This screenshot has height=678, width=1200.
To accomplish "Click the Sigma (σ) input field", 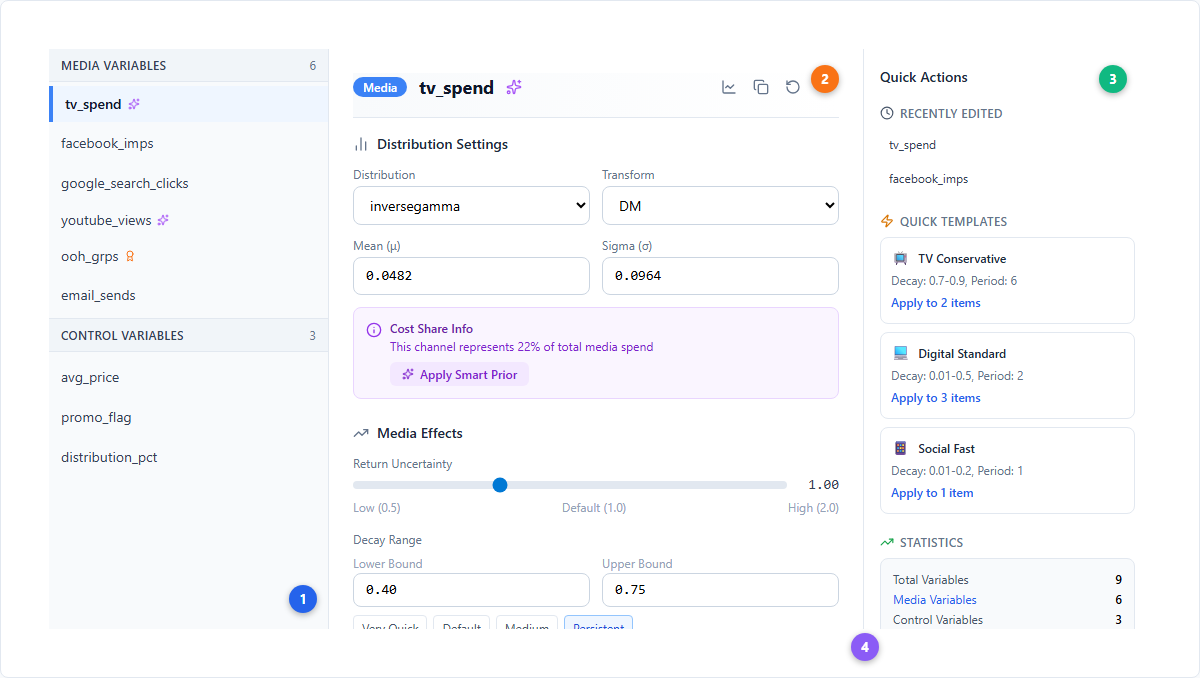I will pos(720,276).
